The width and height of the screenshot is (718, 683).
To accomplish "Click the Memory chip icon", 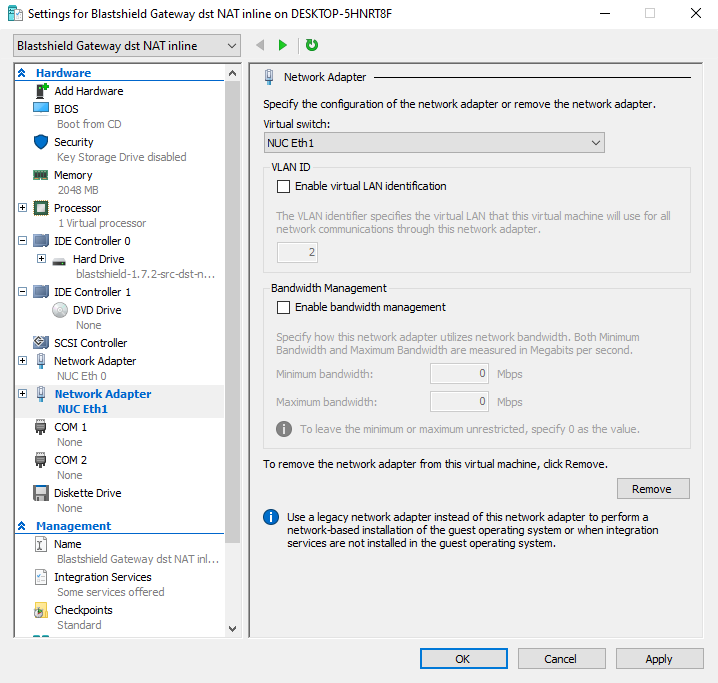I will pos(41,175).
